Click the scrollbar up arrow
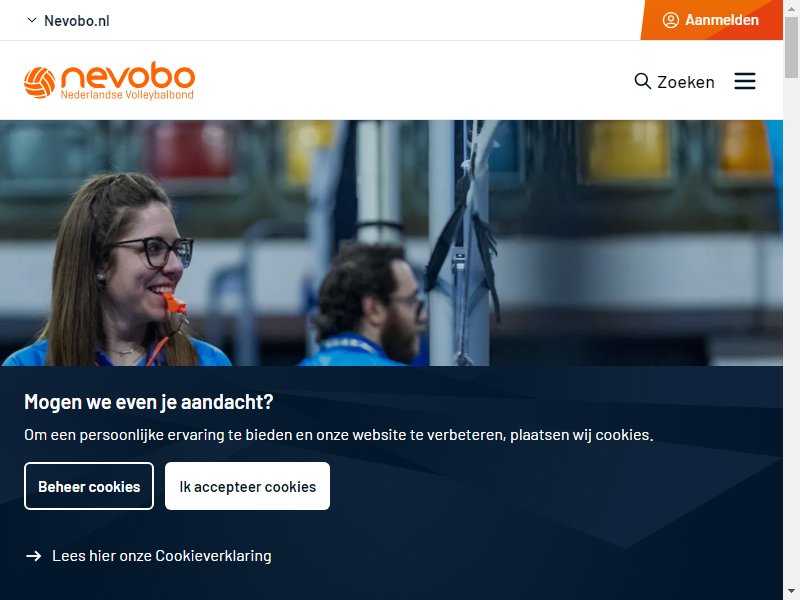The height and width of the screenshot is (600, 800). [x=791, y=8]
